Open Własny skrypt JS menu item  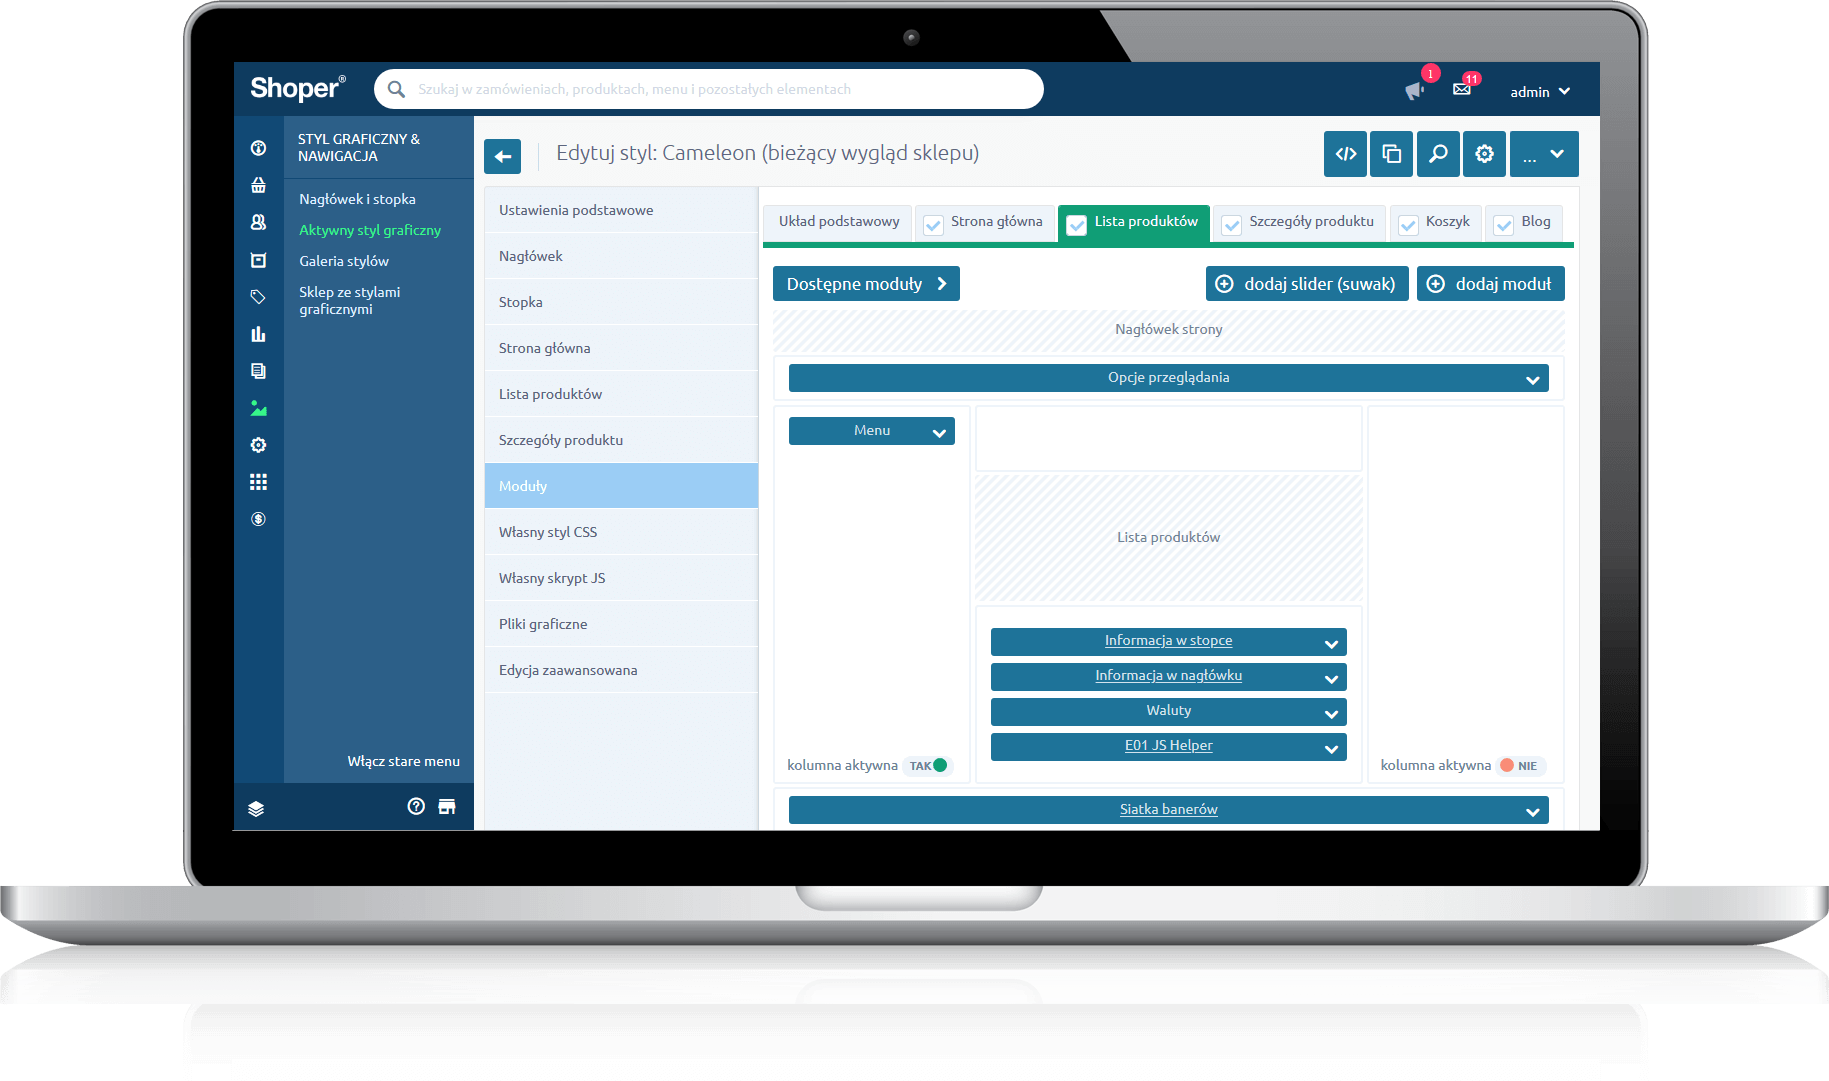(621, 578)
